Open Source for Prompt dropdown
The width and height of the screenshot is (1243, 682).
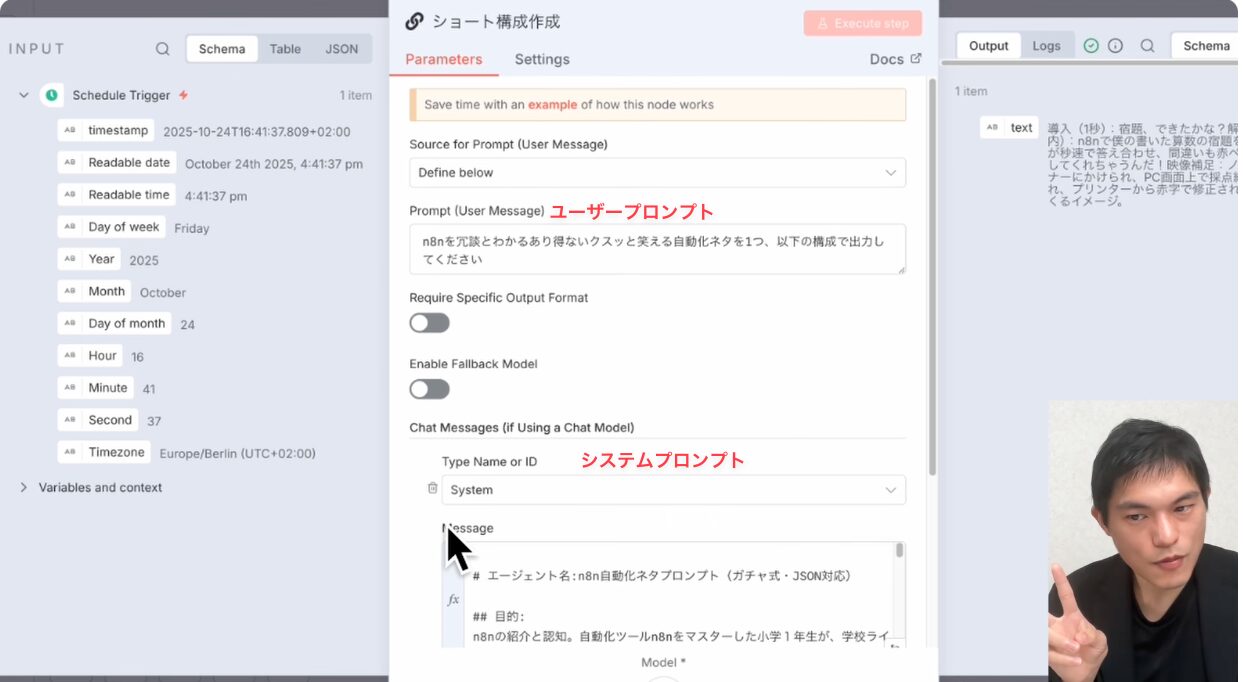[657, 173]
